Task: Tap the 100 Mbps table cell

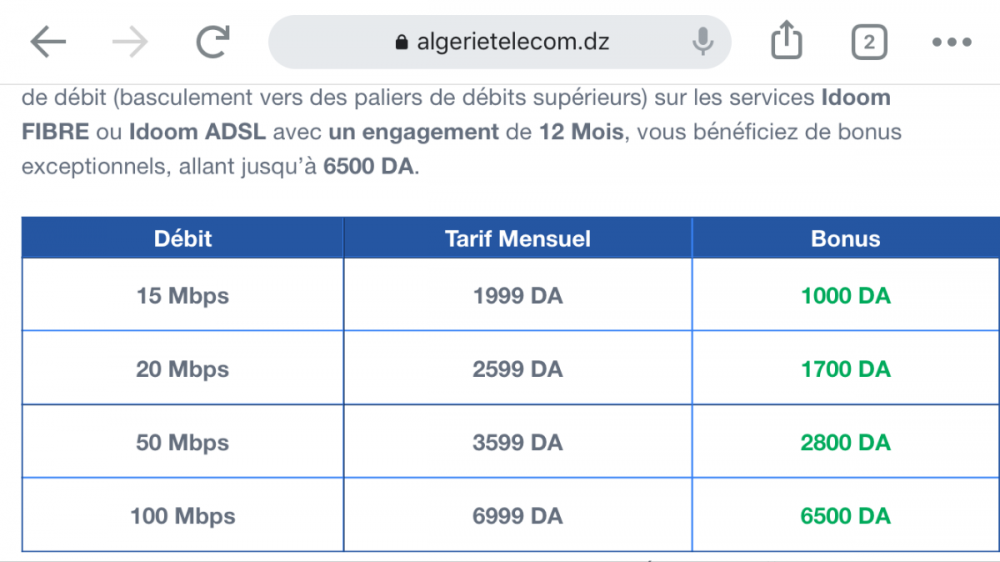Action: click(x=183, y=517)
